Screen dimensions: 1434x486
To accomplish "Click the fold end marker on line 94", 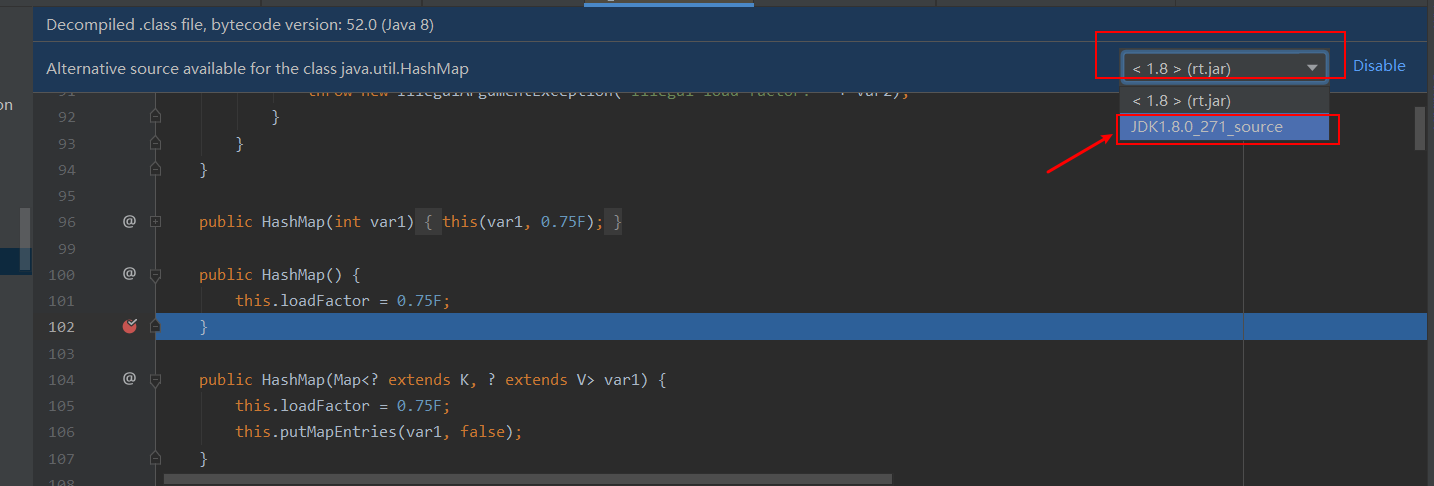I will 155,170.
